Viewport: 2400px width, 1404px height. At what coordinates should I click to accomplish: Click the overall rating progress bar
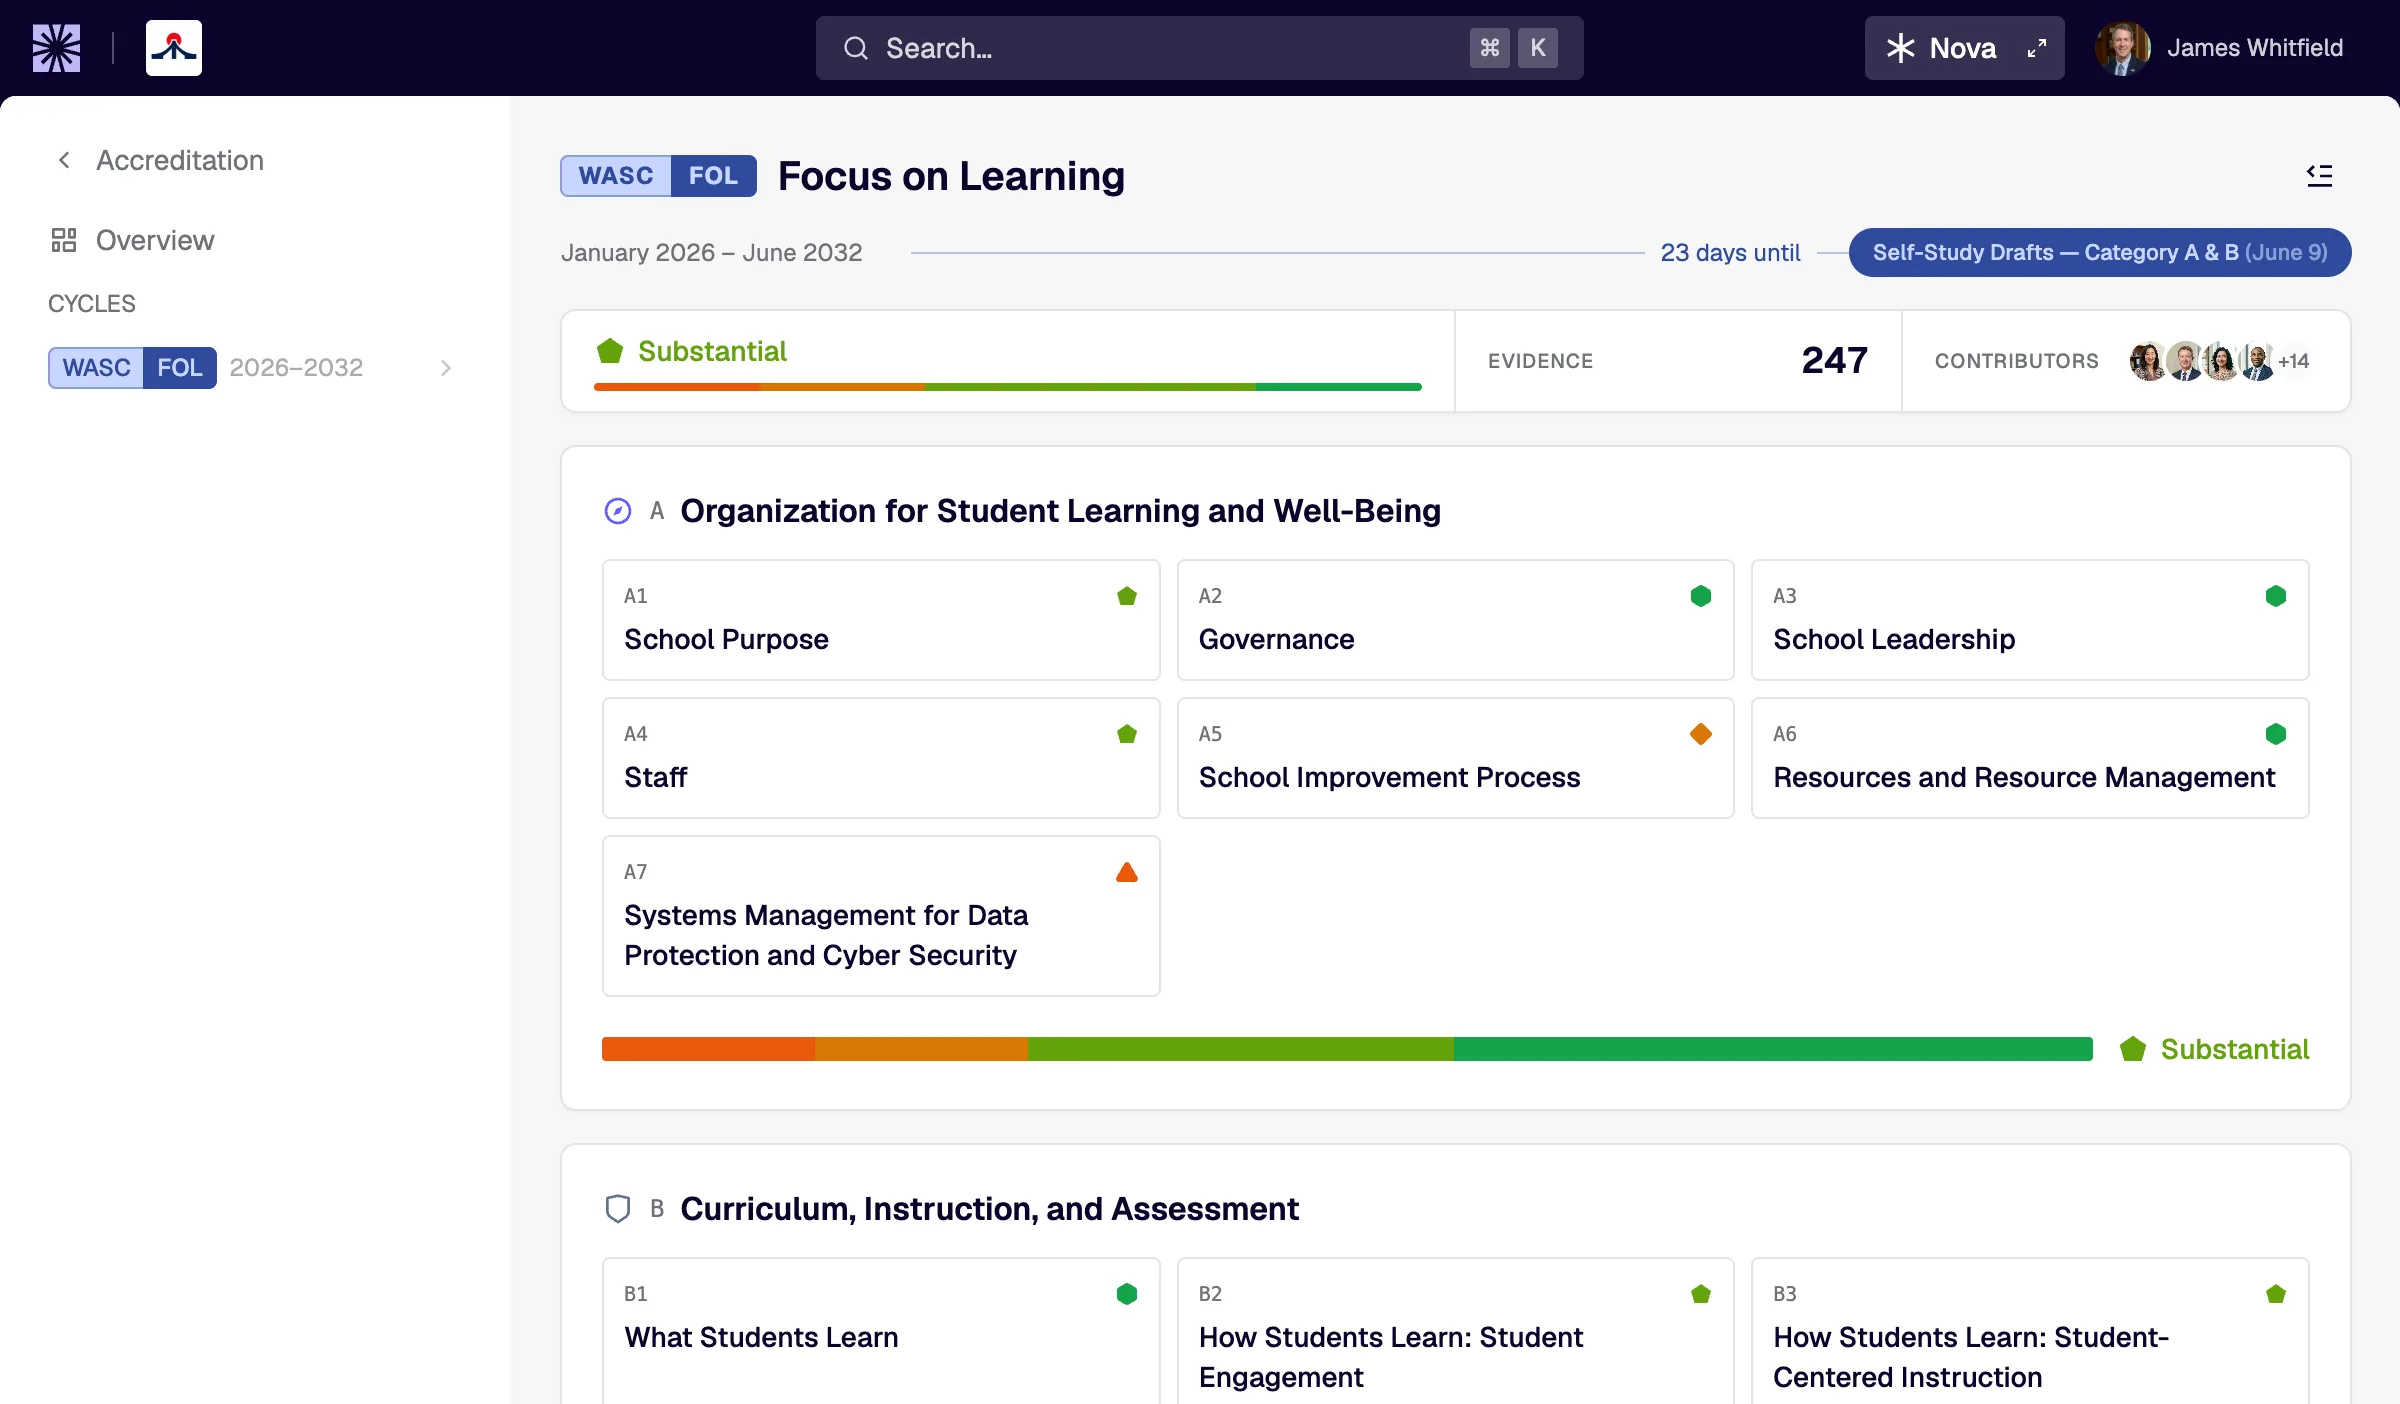(1008, 387)
